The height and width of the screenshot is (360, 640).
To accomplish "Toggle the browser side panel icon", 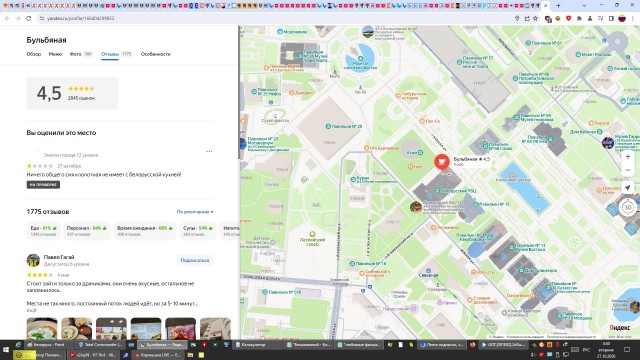I will click(611, 18).
